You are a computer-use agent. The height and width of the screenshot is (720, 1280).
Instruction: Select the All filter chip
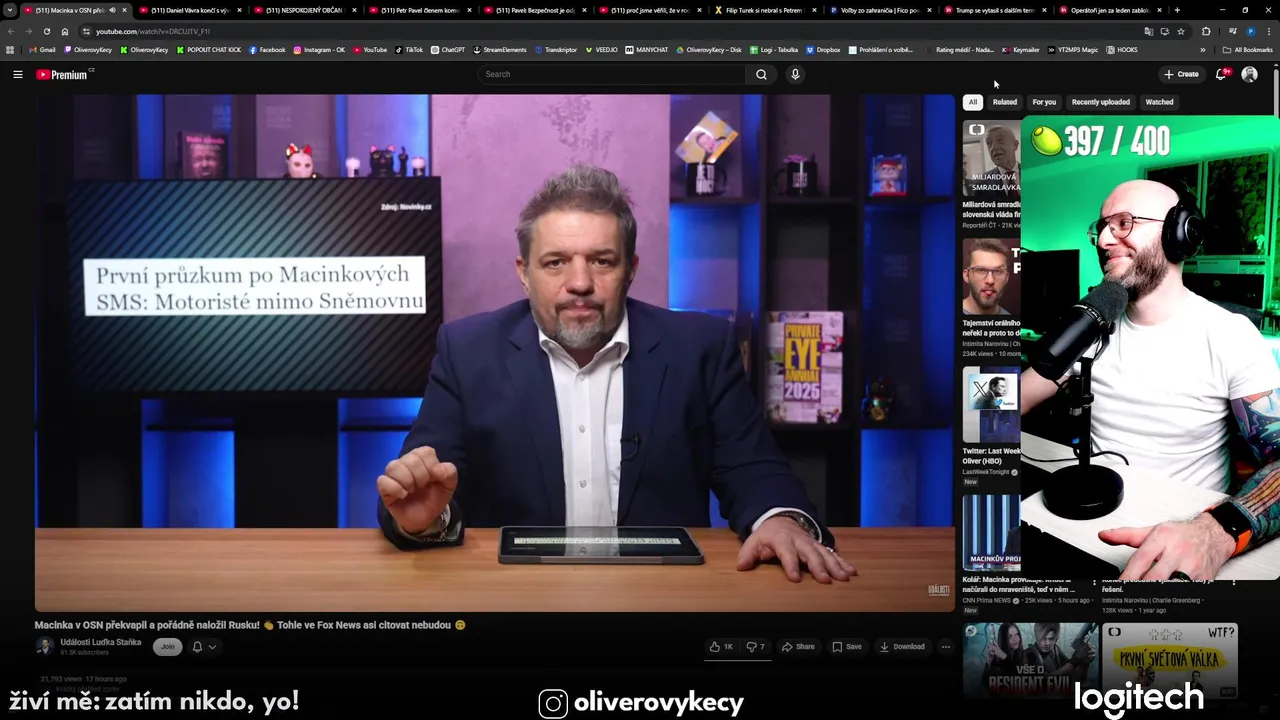[972, 102]
